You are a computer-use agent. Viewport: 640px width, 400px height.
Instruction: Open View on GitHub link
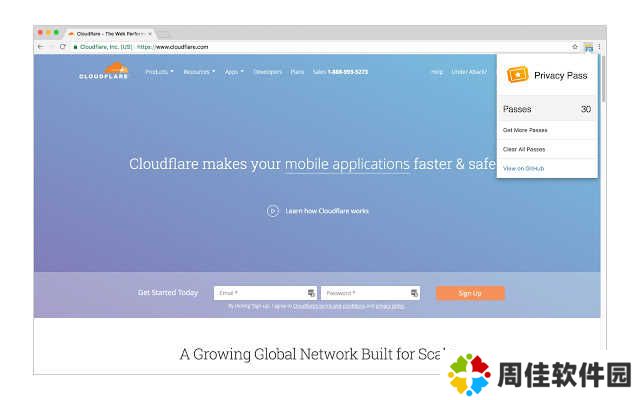pos(523,168)
